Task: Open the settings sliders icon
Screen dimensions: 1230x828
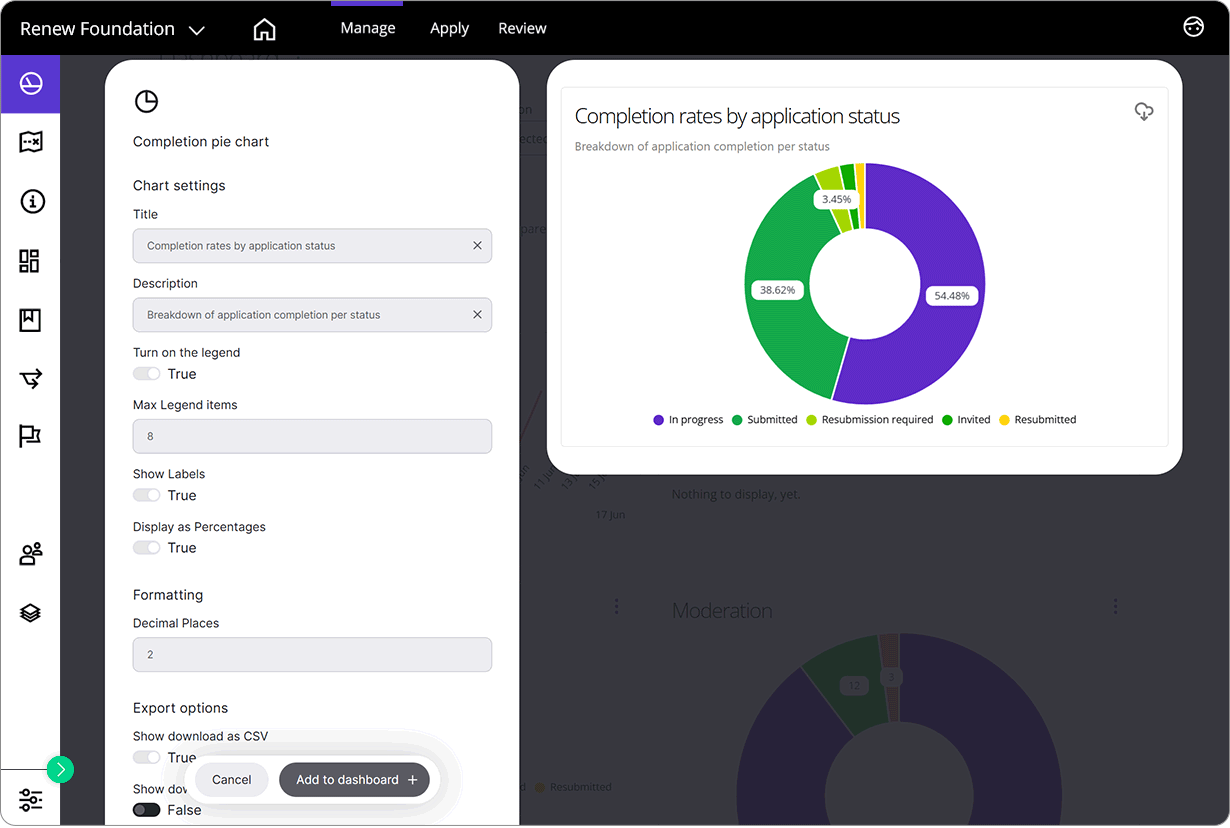Action: (30, 800)
